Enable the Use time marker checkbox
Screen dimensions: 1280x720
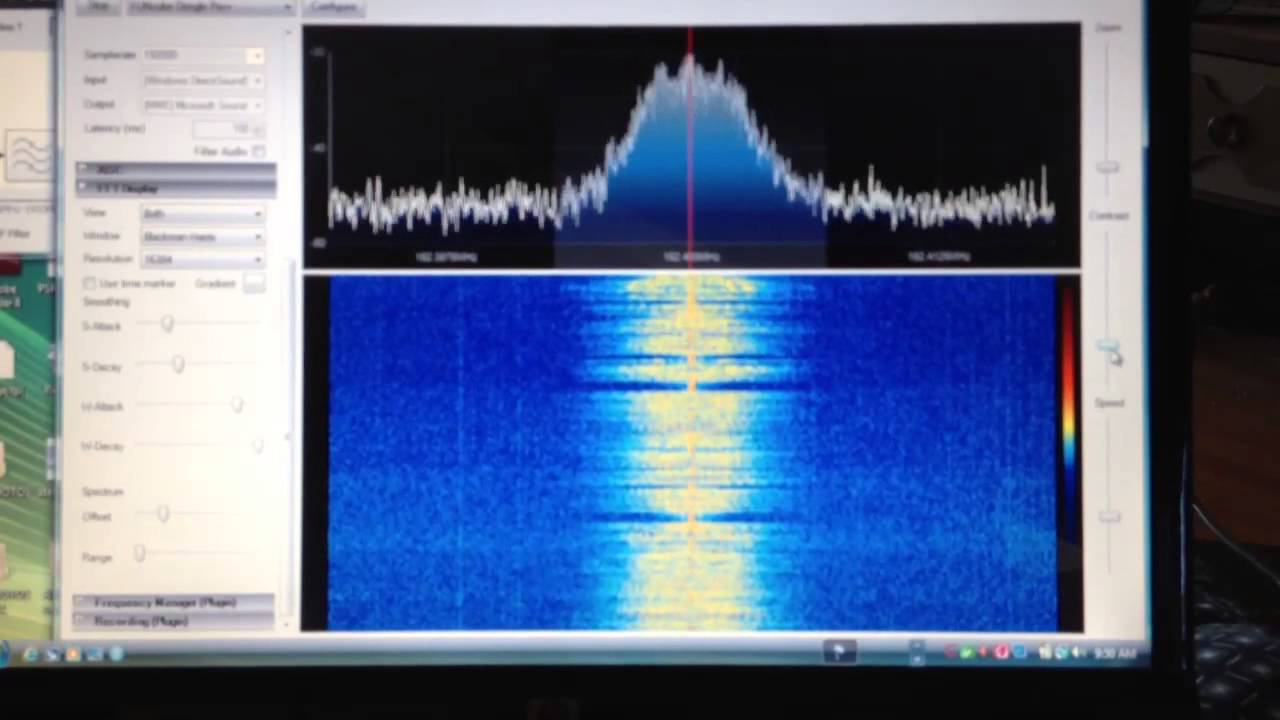[x=90, y=284]
